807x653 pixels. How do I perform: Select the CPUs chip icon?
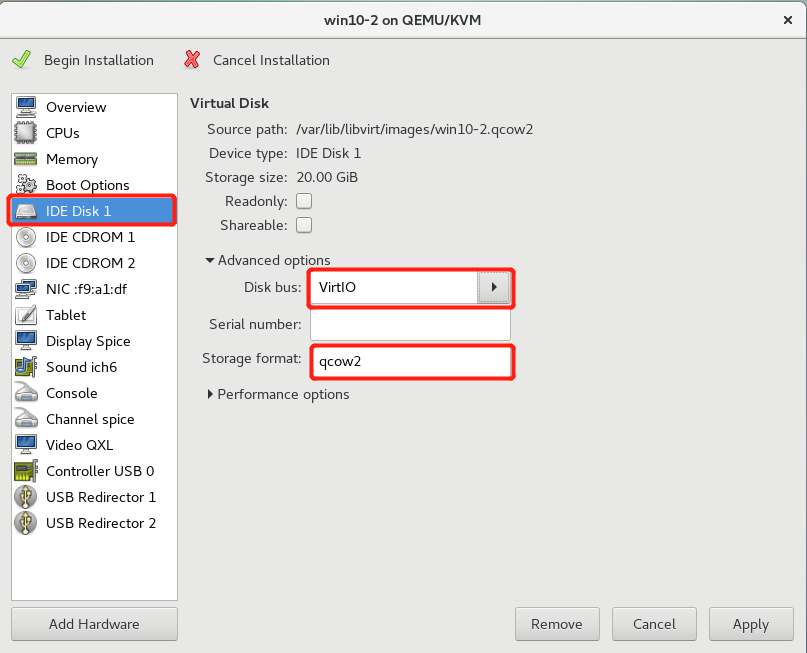(26, 133)
